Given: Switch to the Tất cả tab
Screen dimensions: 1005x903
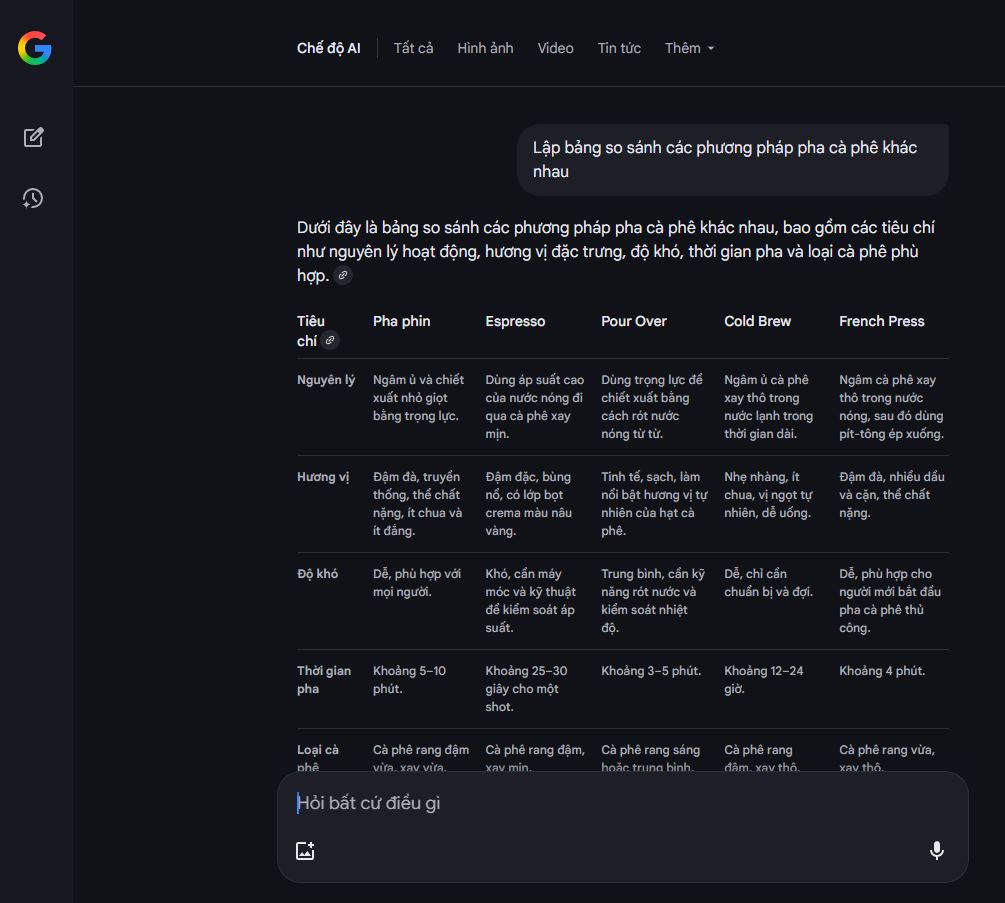Looking at the screenshot, I should coord(413,48).
